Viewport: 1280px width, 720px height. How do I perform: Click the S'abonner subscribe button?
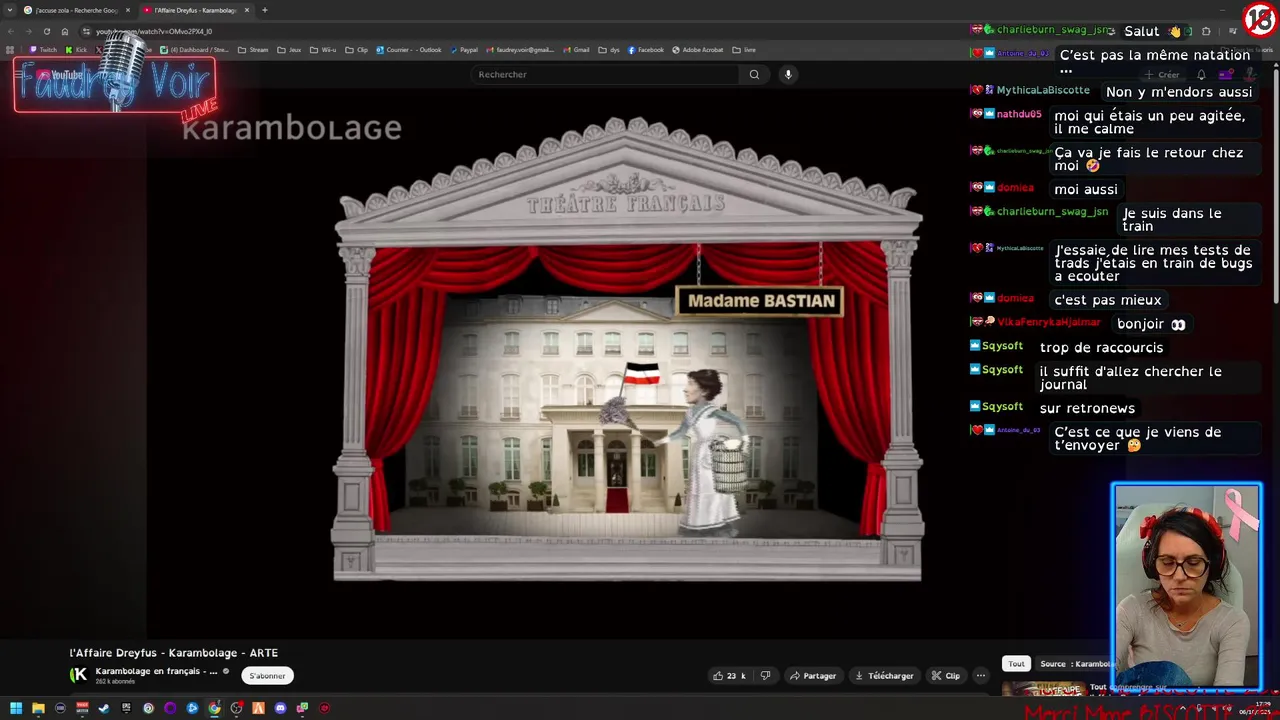click(267, 676)
